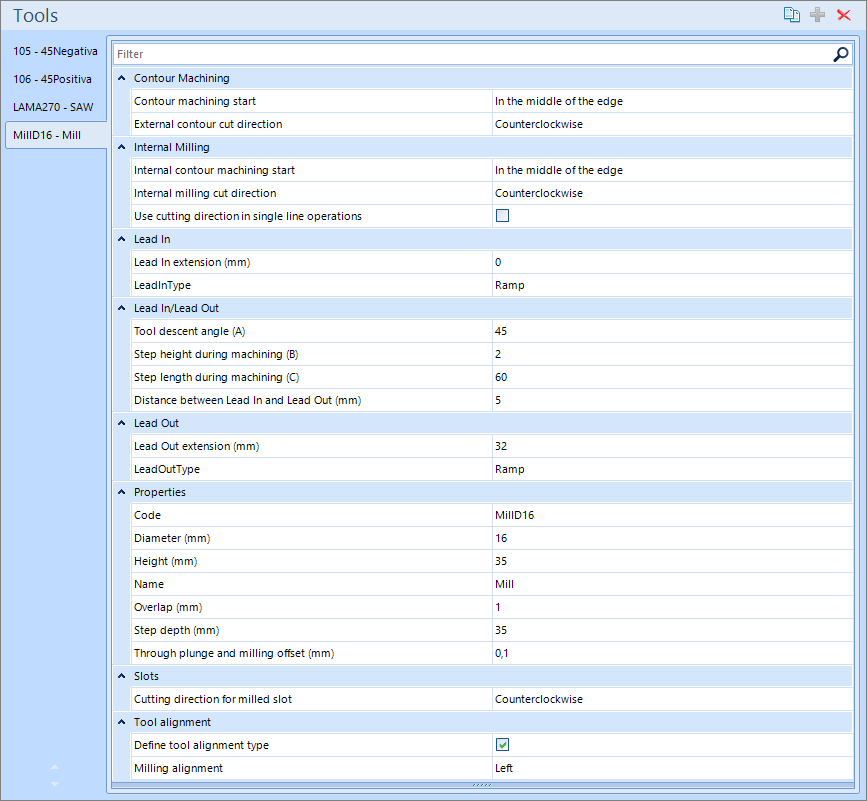Collapse the Contour Machining section
This screenshot has height=801, width=867.
[x=122, y=78]
